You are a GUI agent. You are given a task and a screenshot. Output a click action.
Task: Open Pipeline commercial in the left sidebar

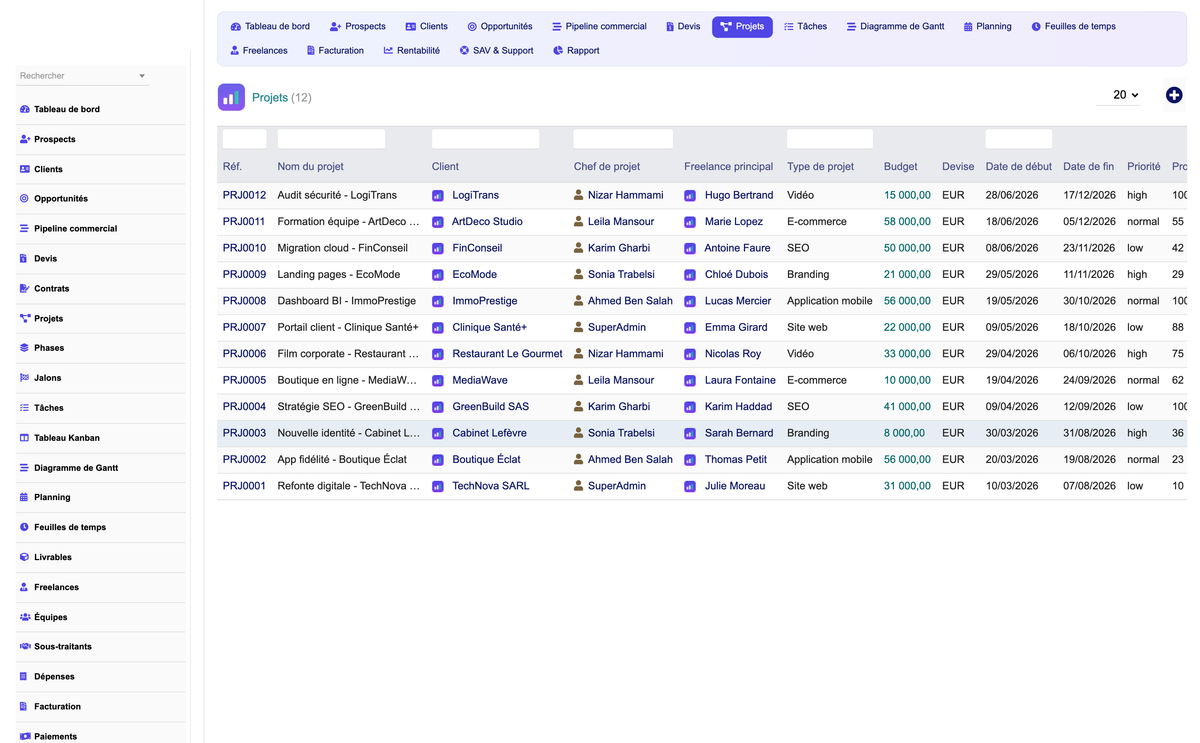(x=75, y=228)
